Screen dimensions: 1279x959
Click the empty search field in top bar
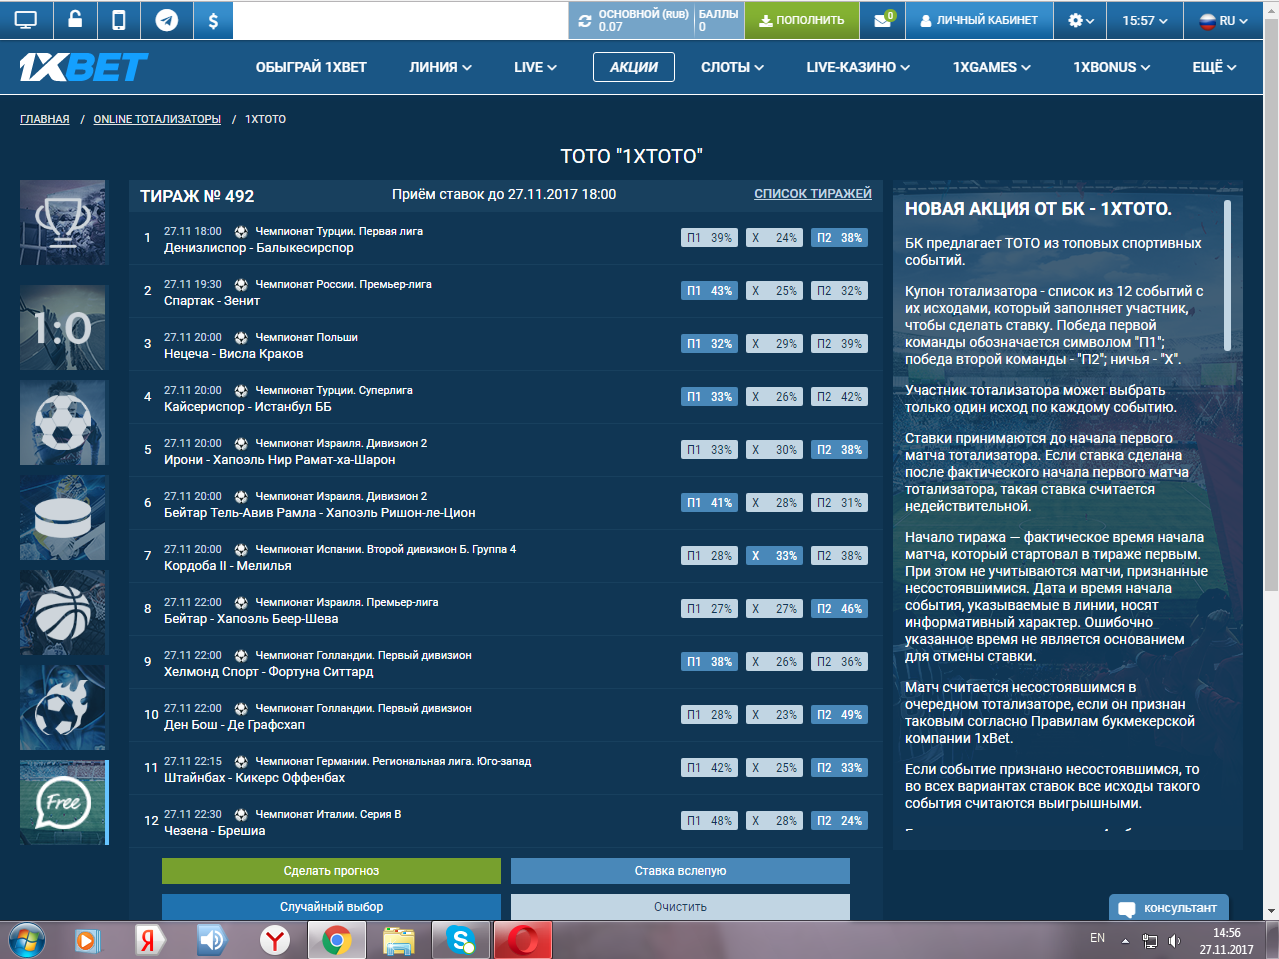click(400, 20)
